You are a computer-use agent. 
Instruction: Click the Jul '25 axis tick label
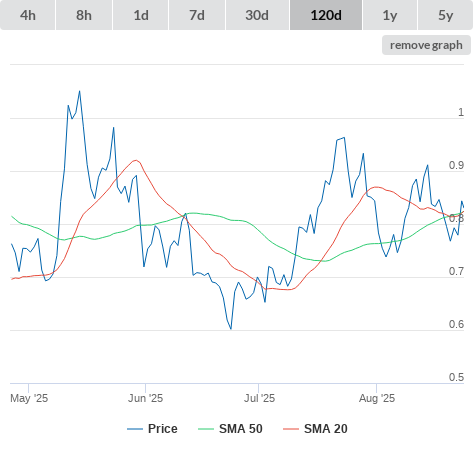tap(259, 398)
